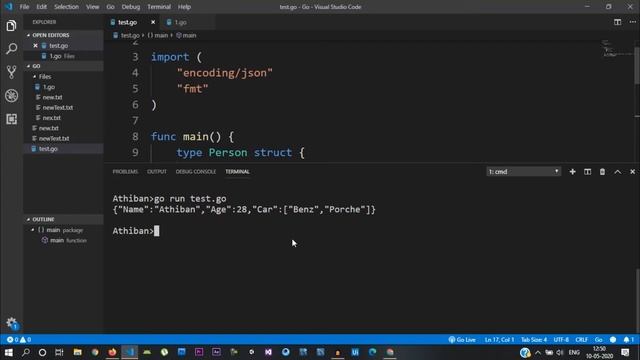
Task: Click the VS Code taskbar icon
Action: pyautogui.click(x=129, y=352)
